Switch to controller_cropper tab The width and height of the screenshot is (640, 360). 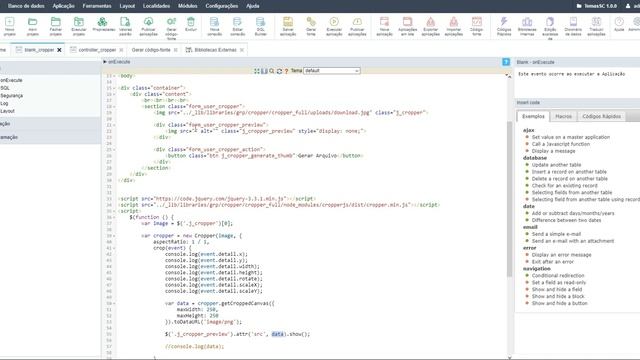(97, 50)
